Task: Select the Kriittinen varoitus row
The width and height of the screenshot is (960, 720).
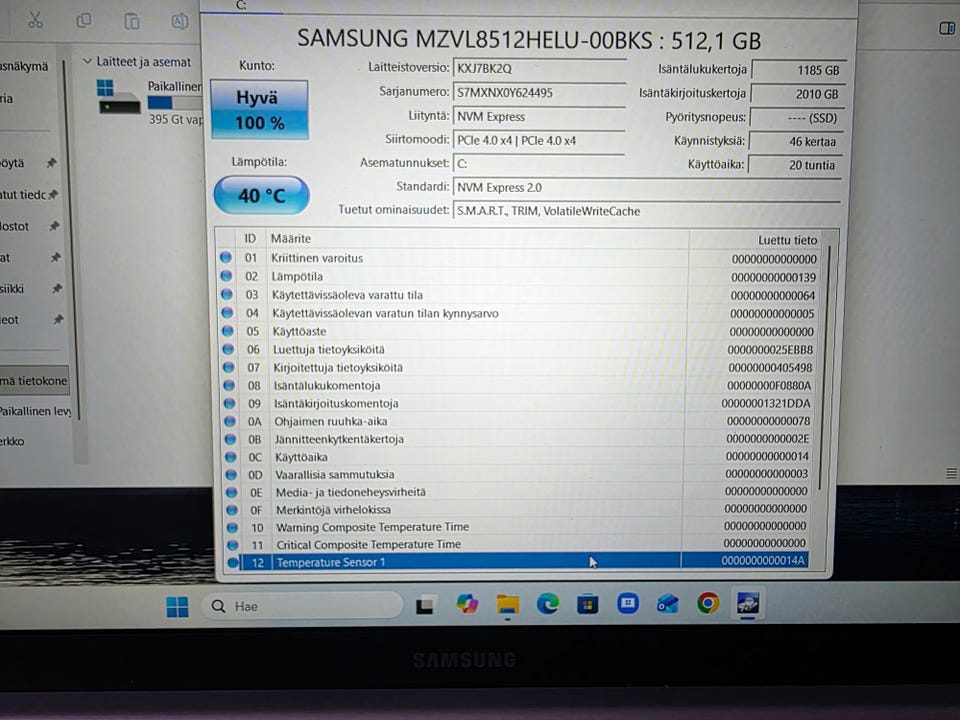Action: 518,258
